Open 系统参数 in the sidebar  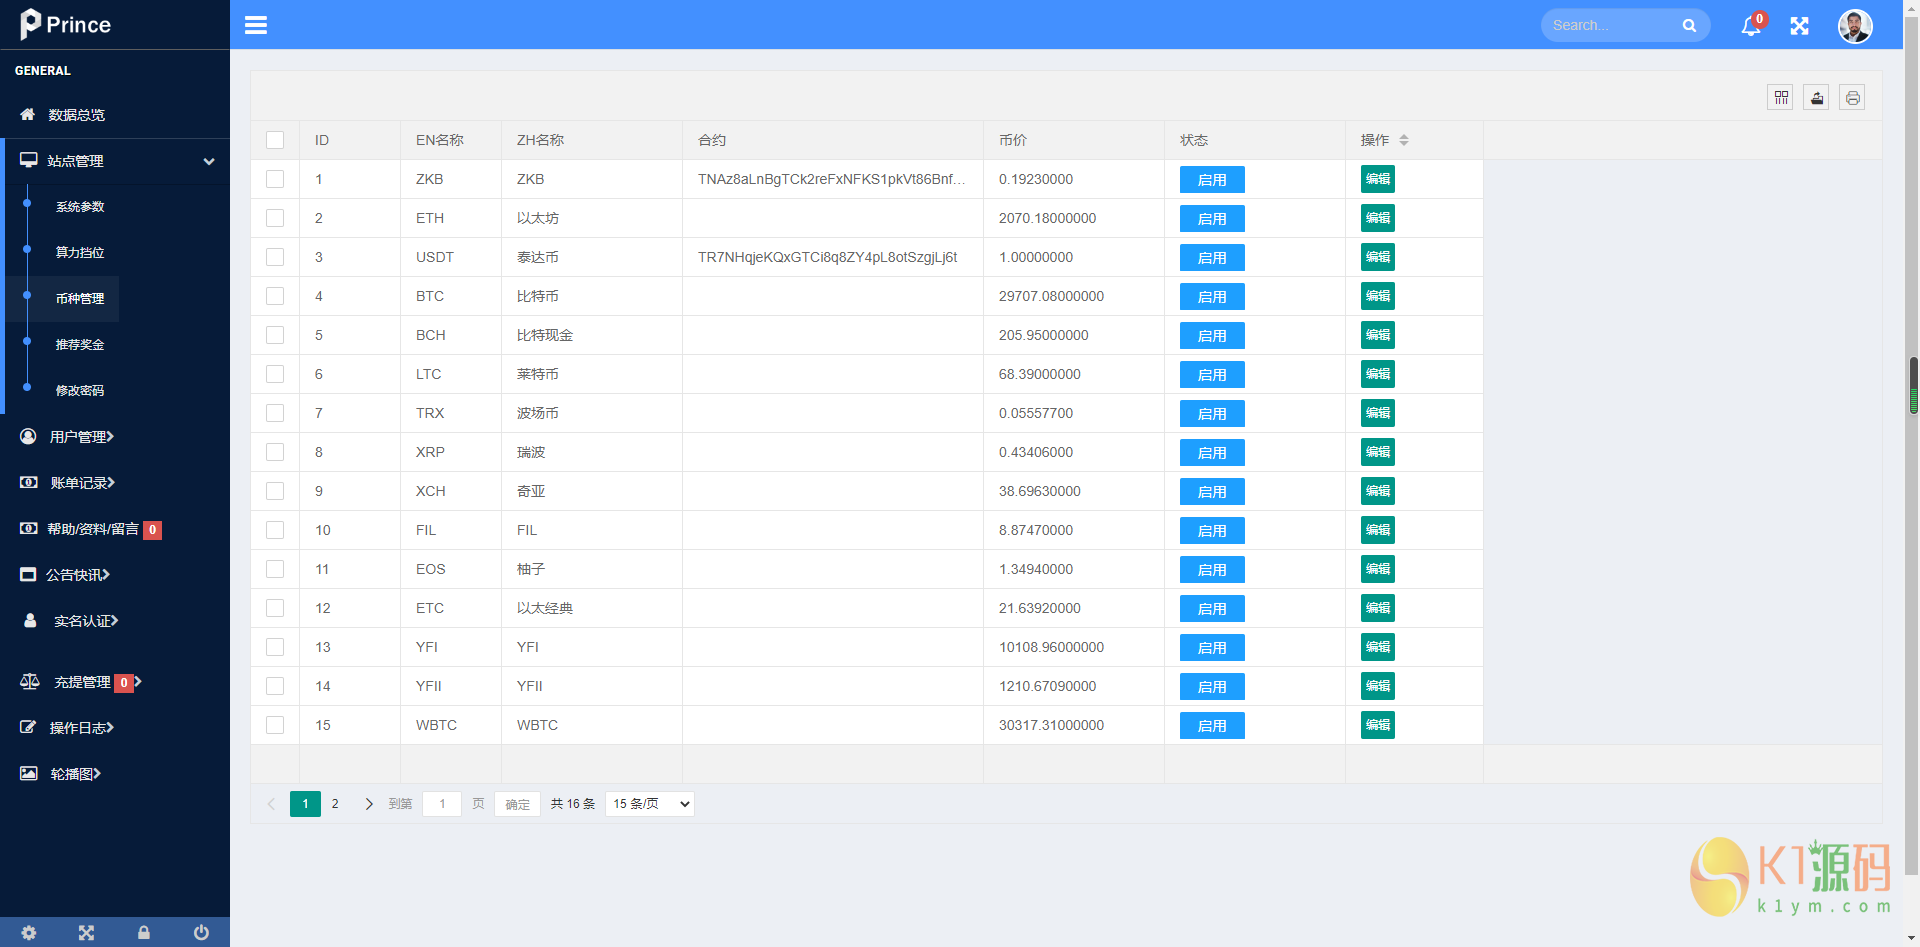coord(80,207)
